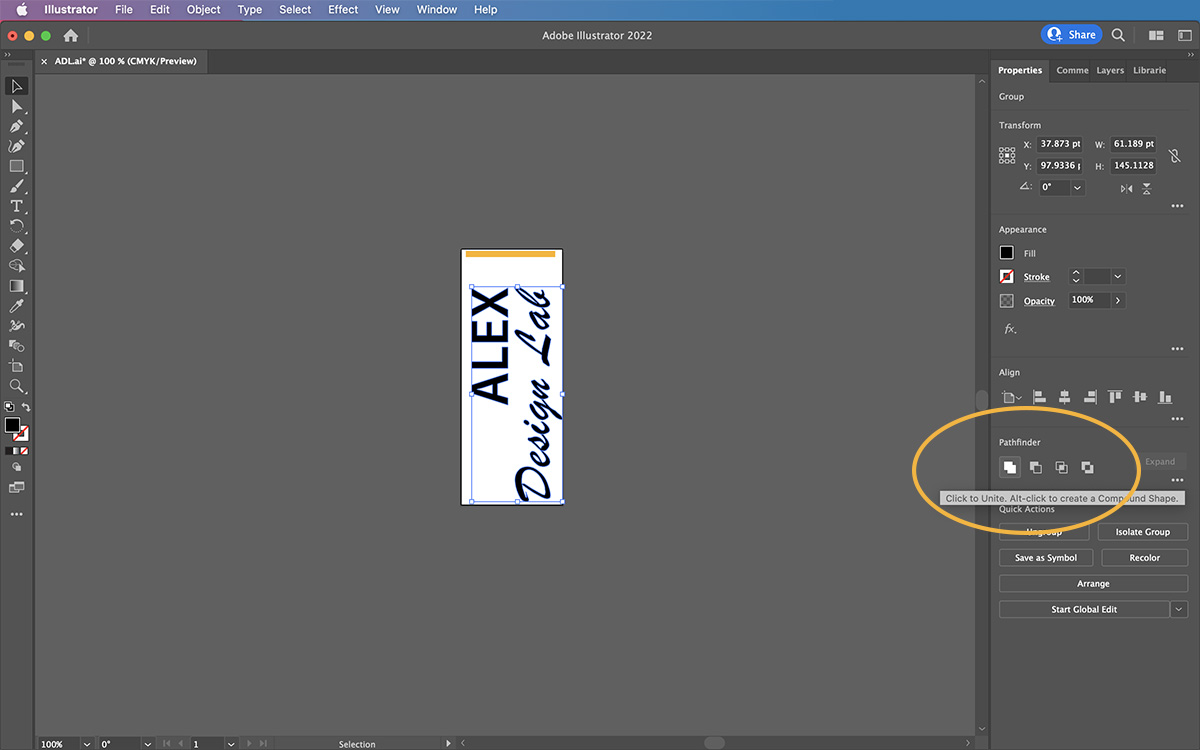Click the Unite icon in Pathfinder

[x=1009, y=467]
